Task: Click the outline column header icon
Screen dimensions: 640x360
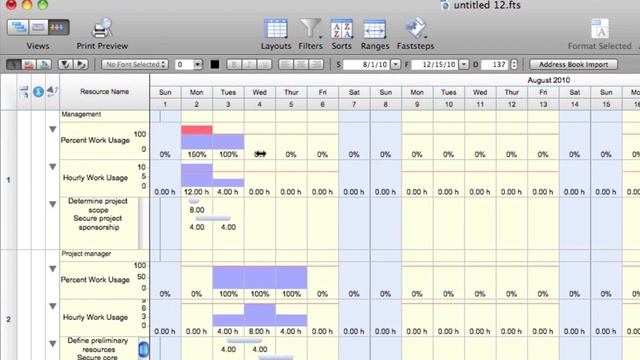Action: point(24,91)
